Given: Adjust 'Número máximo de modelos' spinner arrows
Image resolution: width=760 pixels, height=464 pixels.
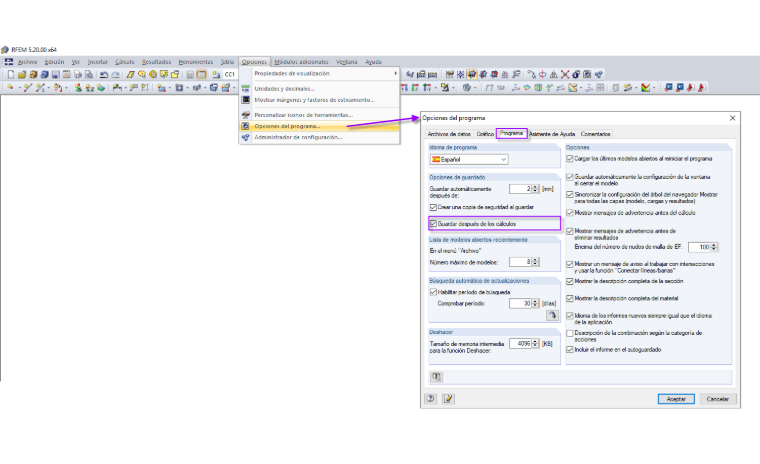Looking at the screenshot, I should pyautogui.click(x=535, y=262).
